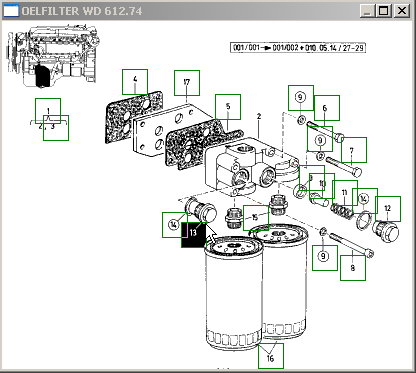Select circled 14 callout next to part 12
Image resolution: width=416 pixels, height=373 pixels.
tap(365, 201)
